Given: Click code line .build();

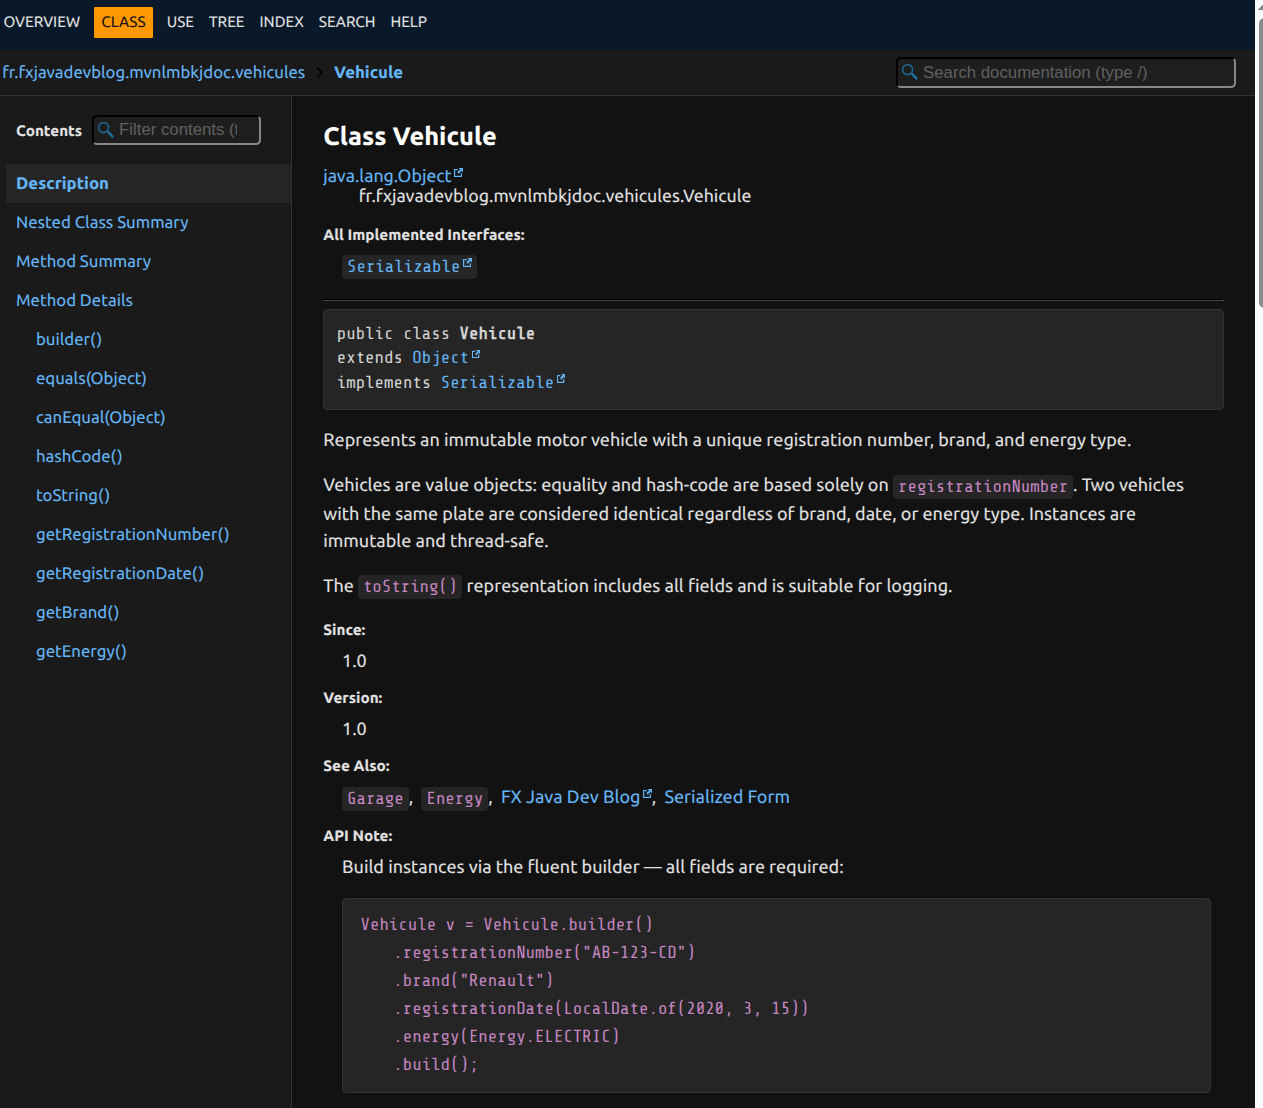Looking at the screenshot, I should coord(436,1064).
